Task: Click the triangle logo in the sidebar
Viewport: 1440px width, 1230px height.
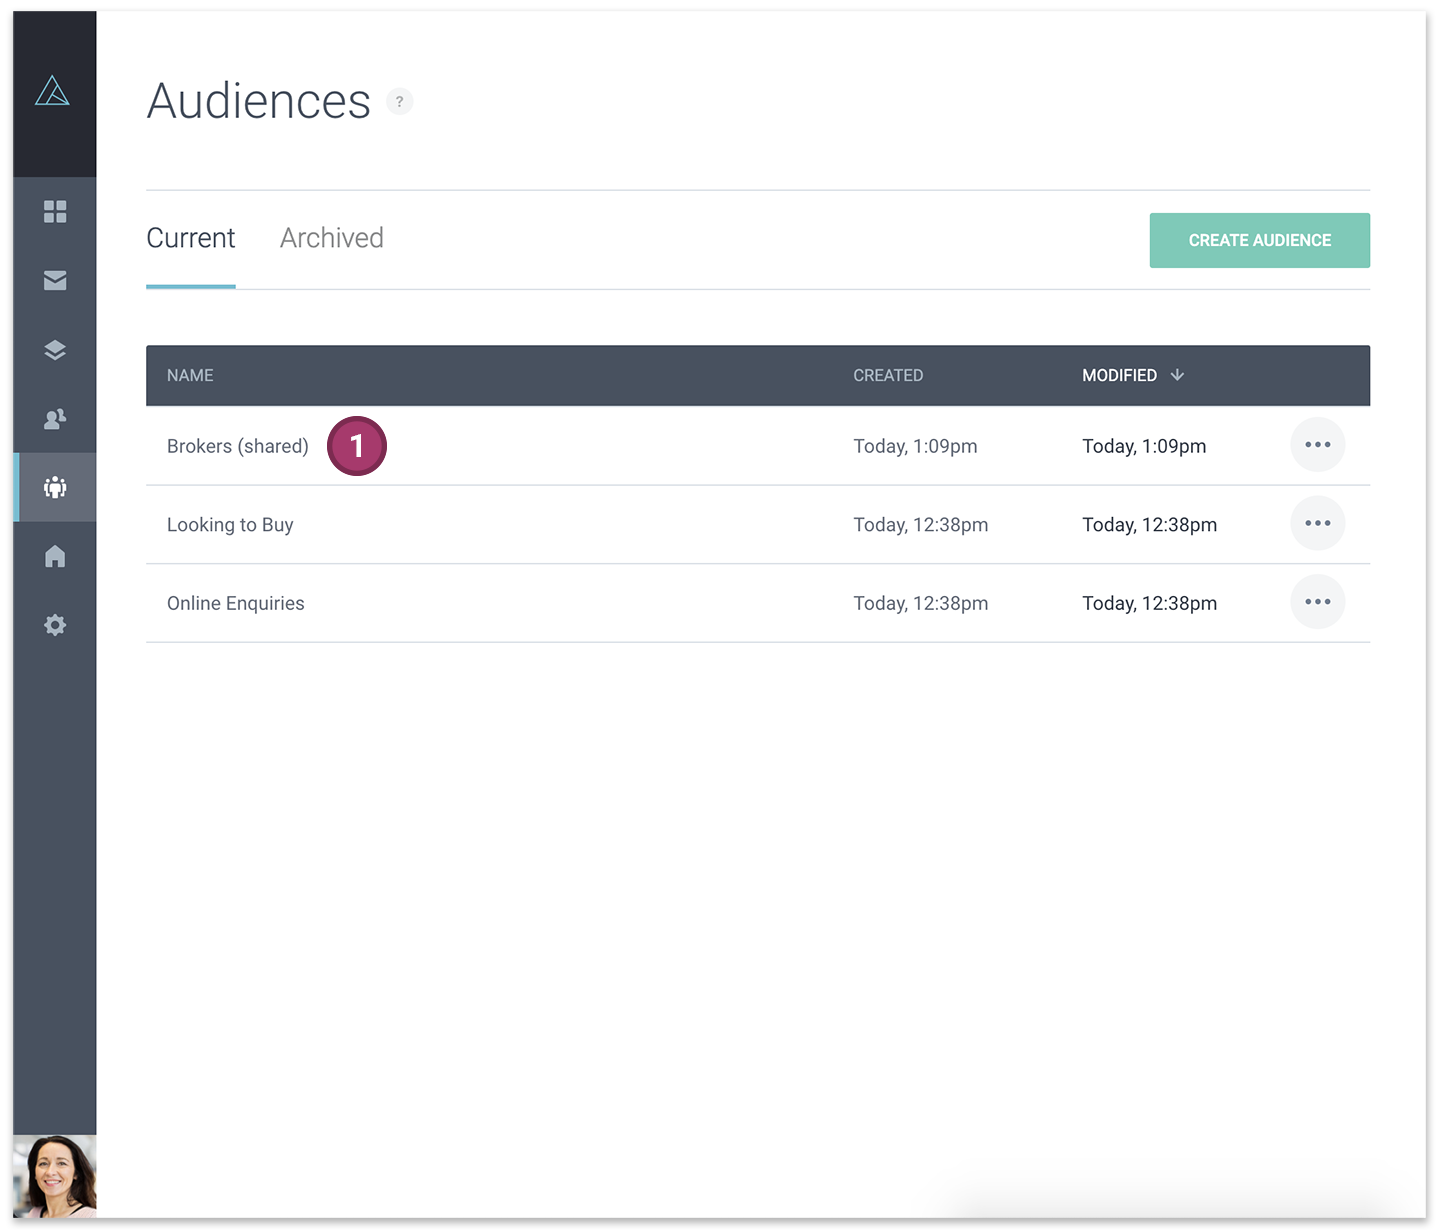Action: click(52, 92)
